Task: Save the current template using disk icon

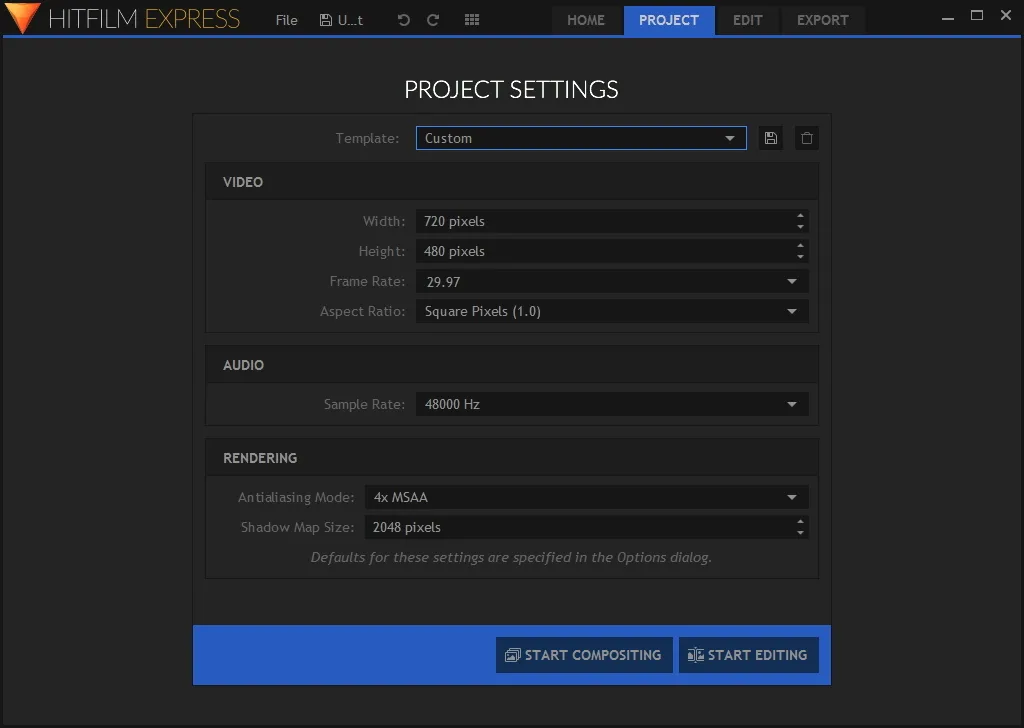Action: 771,138
